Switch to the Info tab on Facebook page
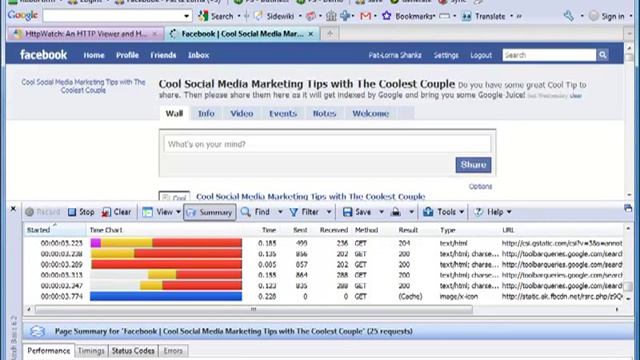The width and height of the screenshot is (640, 360). click(x=206, y=113)
